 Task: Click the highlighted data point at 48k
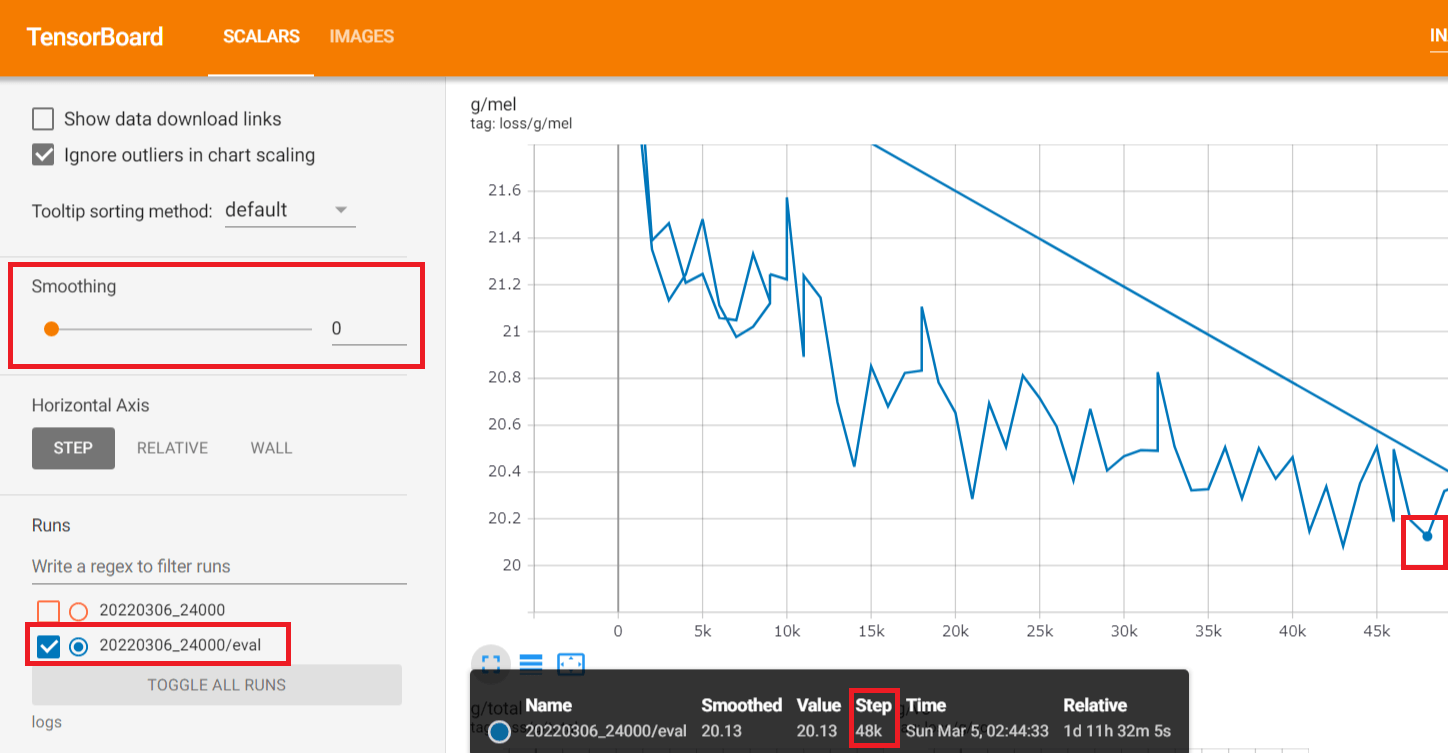coord(1427,536)
